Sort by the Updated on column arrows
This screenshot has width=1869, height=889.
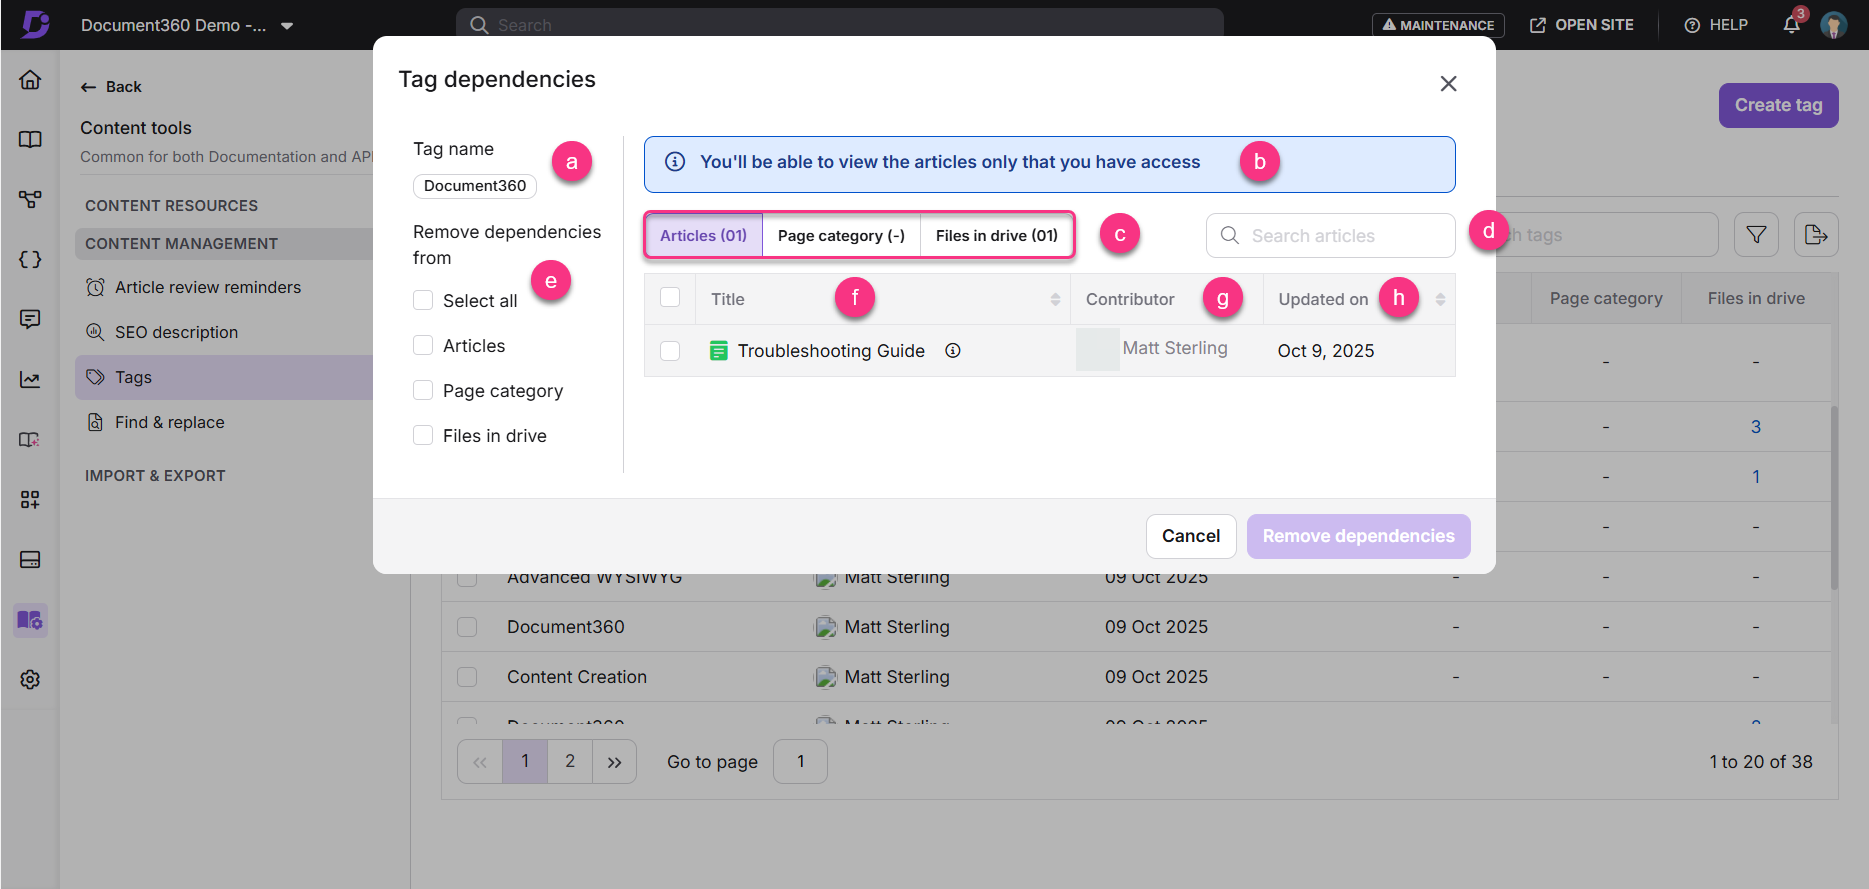click(1440, 299)
